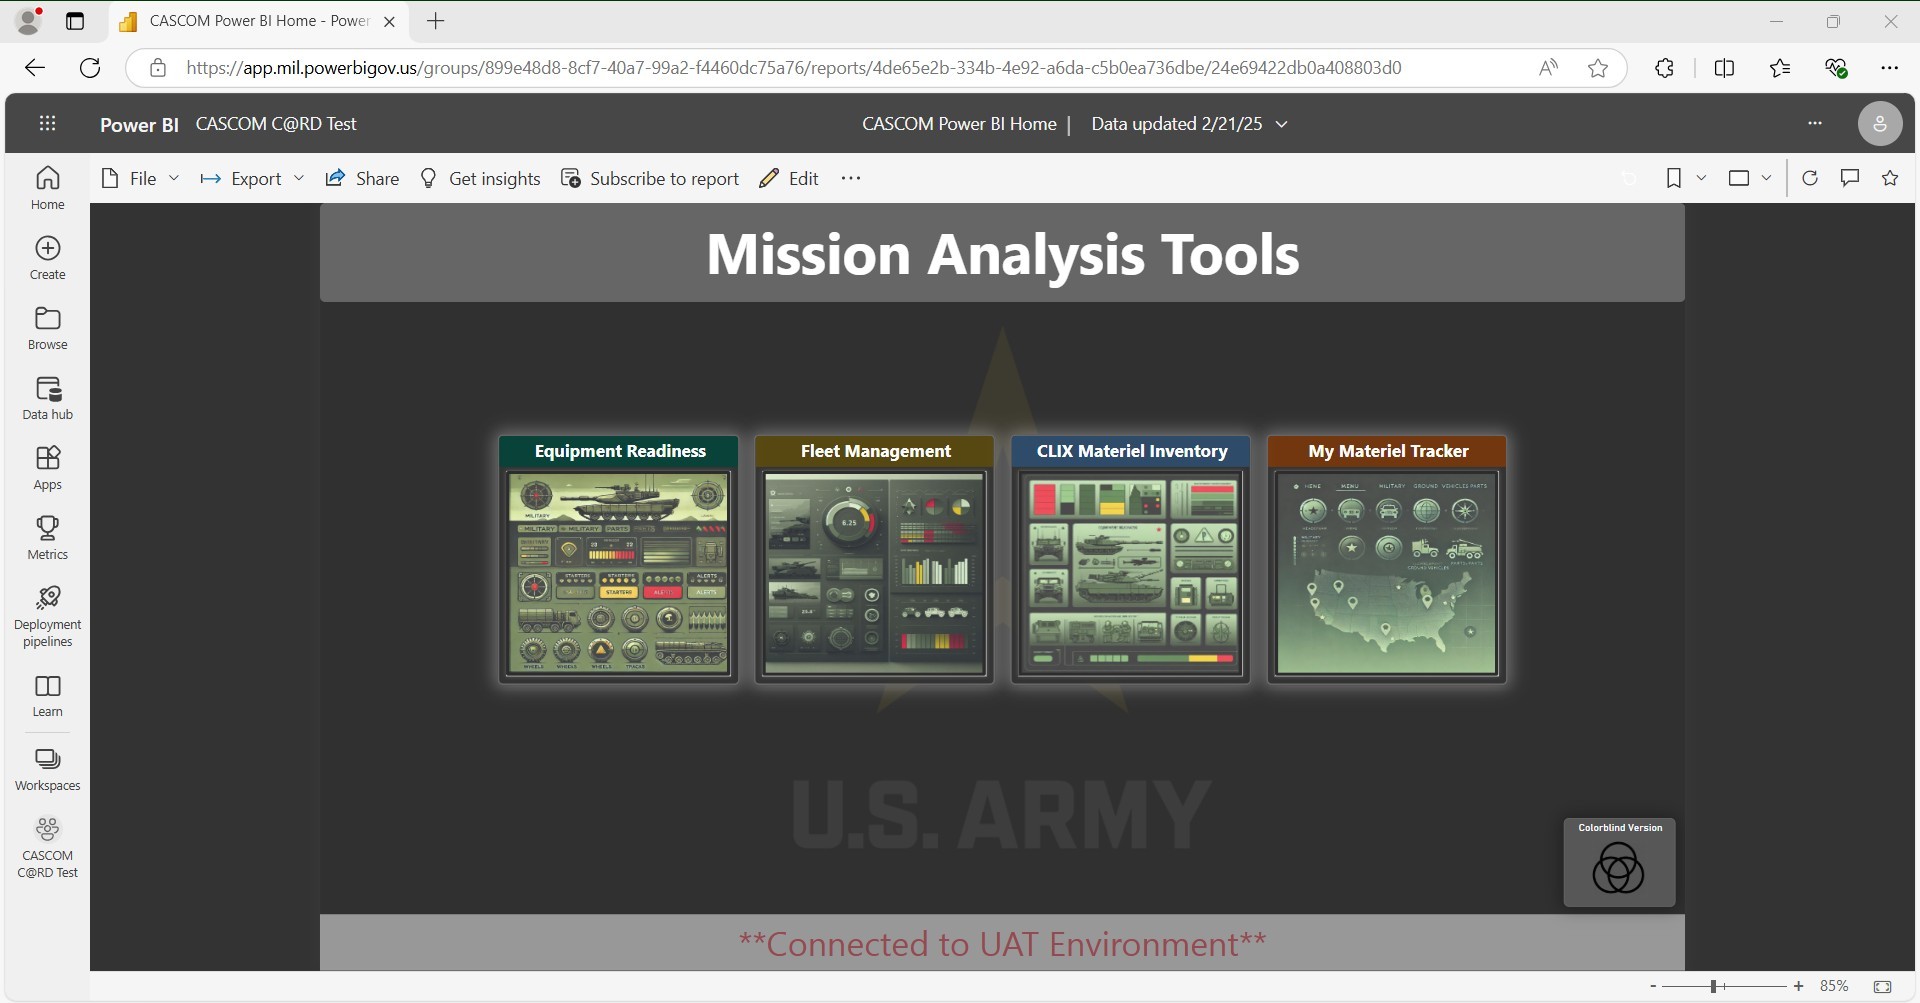Click the Create icon in sidebar
Image resolution: width=1920 pixels, height=1003 pixels.
point(47,258)
